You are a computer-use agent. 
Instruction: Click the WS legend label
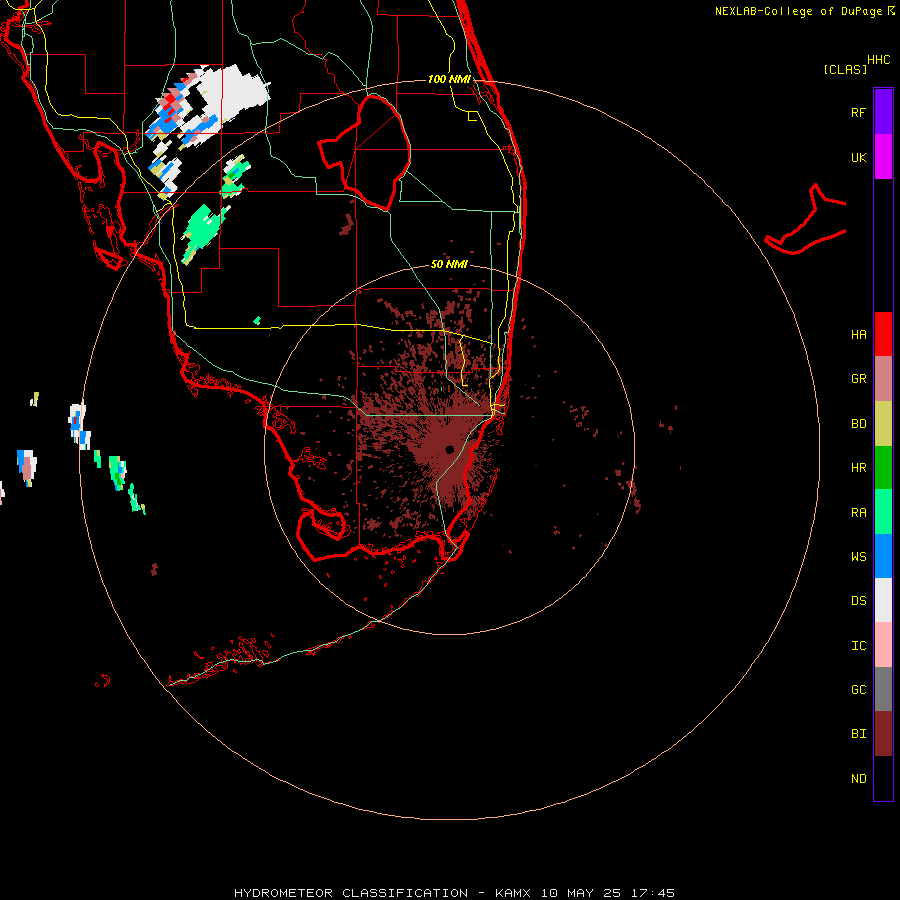(858, 557)
